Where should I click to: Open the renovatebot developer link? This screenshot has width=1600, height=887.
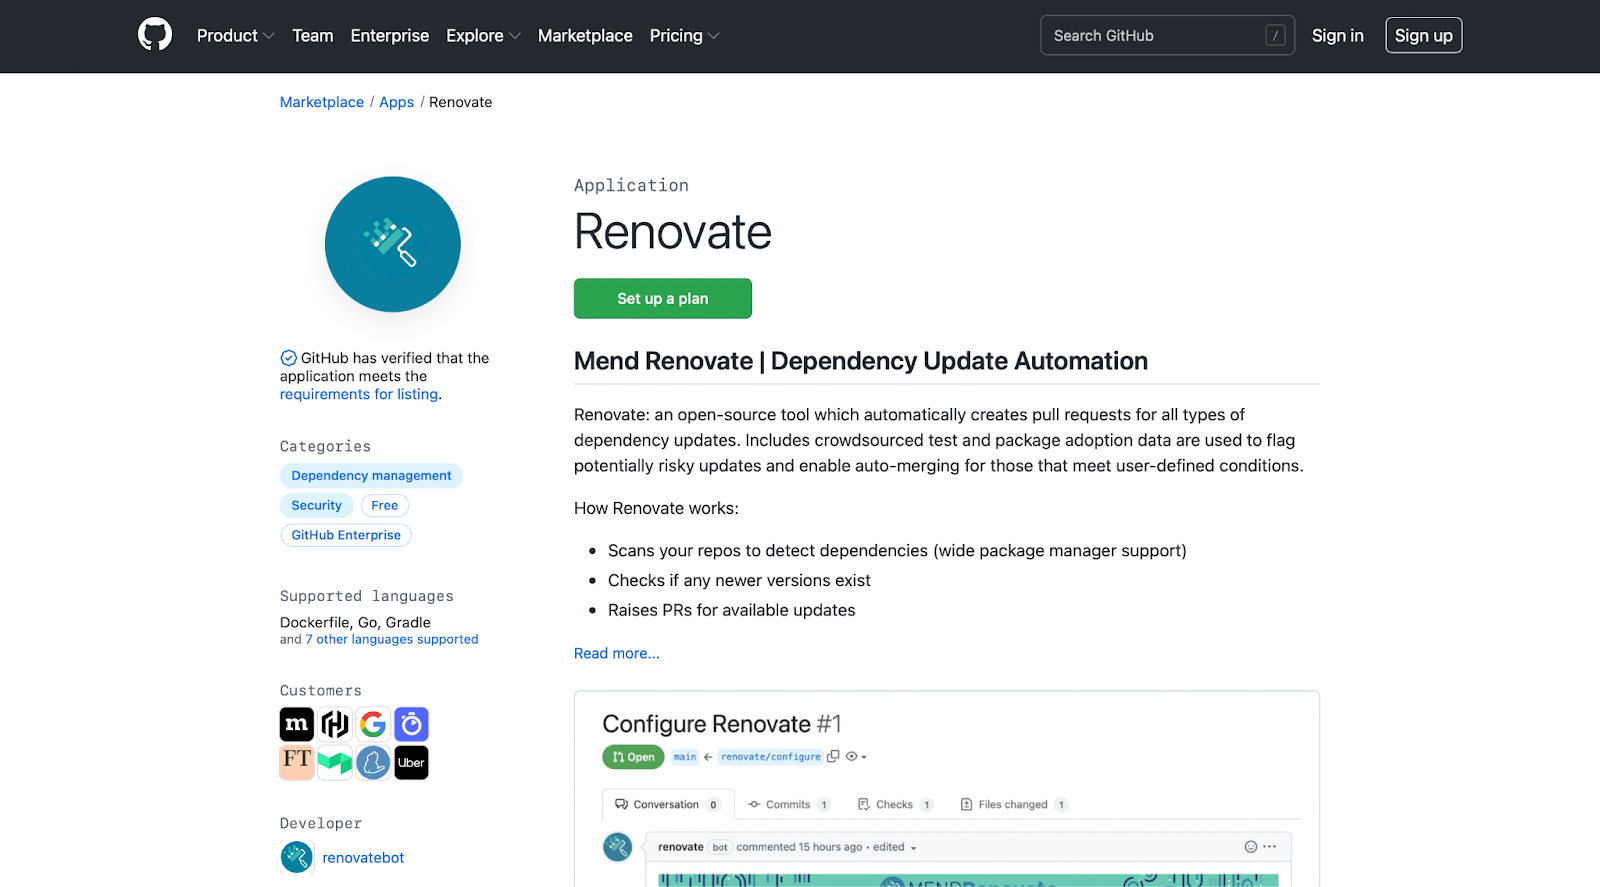[x=363, y=858]
